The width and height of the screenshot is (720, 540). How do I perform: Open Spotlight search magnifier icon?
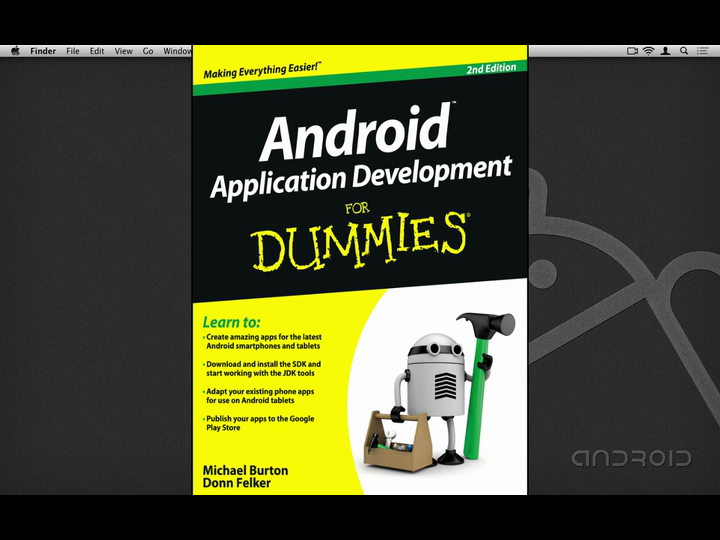tap(684, 51)
